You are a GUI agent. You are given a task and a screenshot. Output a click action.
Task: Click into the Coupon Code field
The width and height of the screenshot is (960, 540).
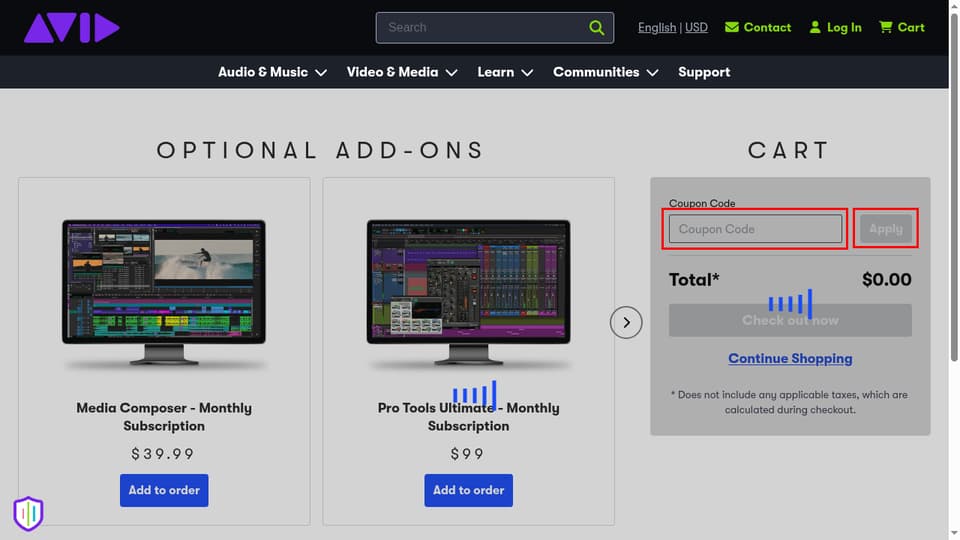pos(755,228)
